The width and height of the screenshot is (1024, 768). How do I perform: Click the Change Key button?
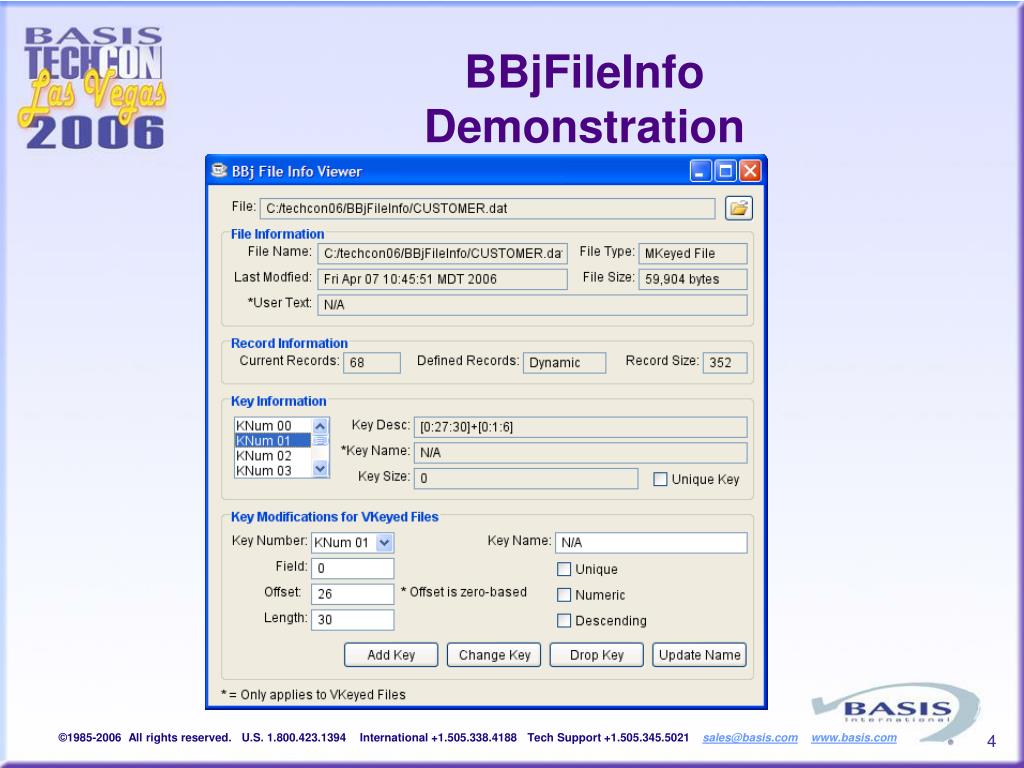tap(494, 655)
